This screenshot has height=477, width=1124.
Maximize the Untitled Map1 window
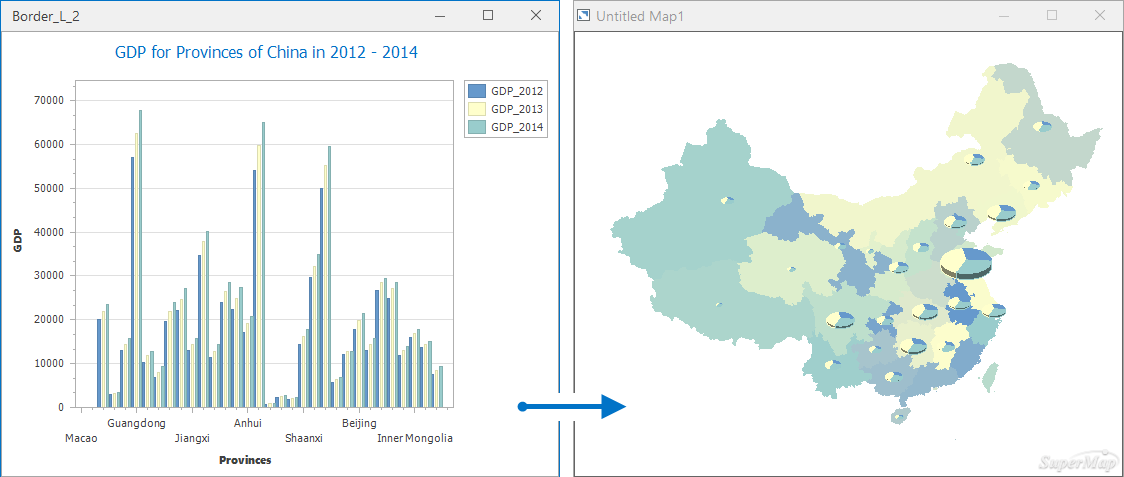(x=1051, y=15)
